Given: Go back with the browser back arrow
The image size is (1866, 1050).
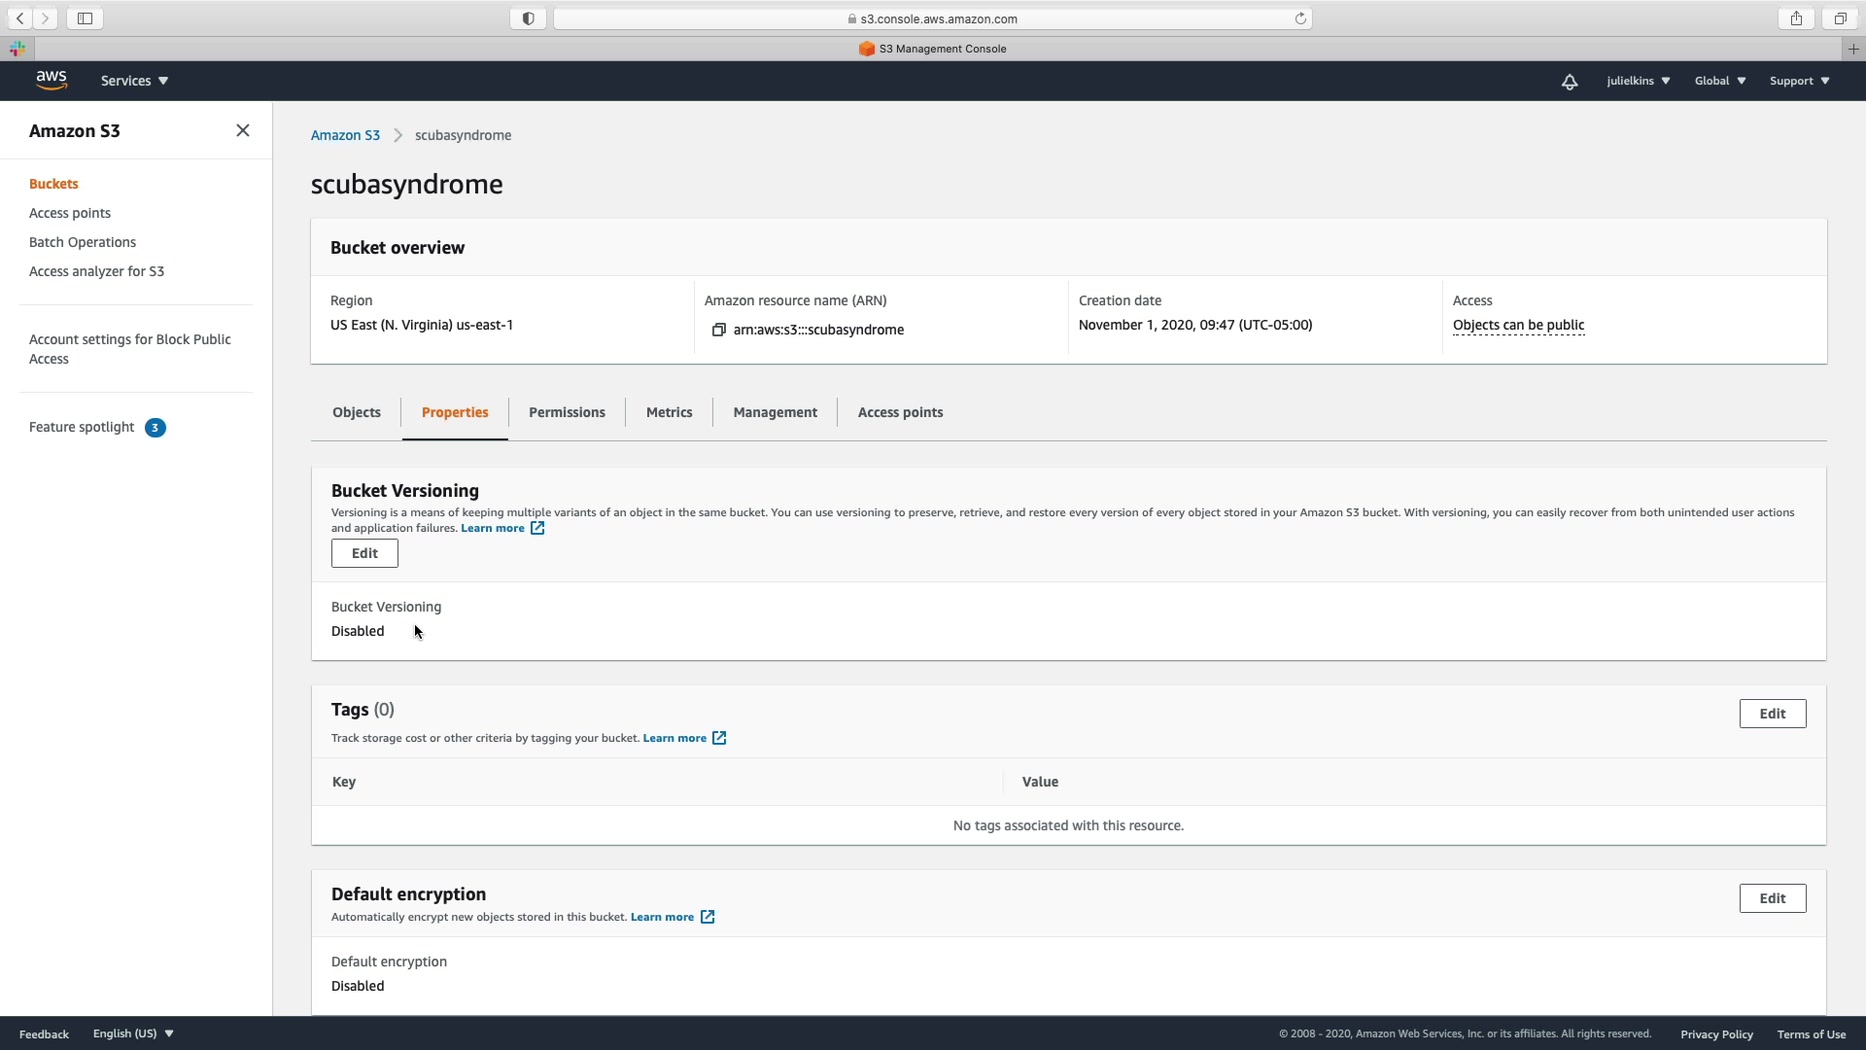Looking at the screenshot, I should click(20, 18).
